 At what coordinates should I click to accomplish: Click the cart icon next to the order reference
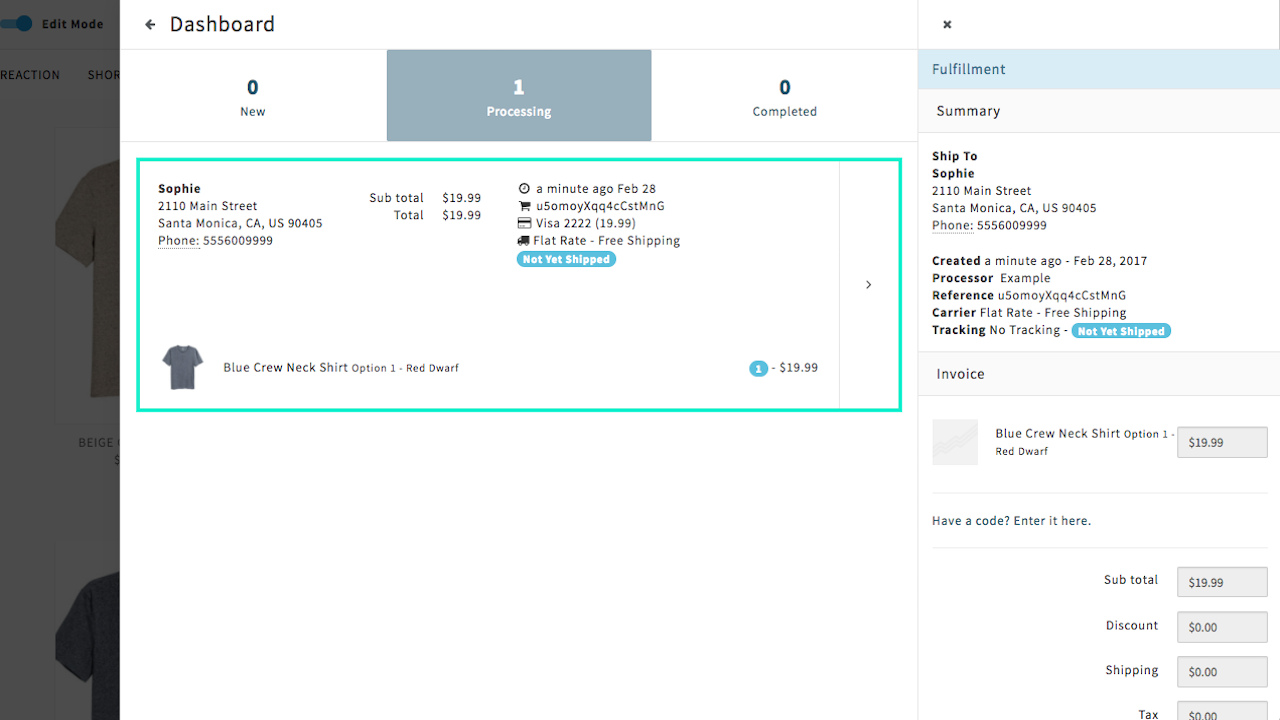point(524,206)
